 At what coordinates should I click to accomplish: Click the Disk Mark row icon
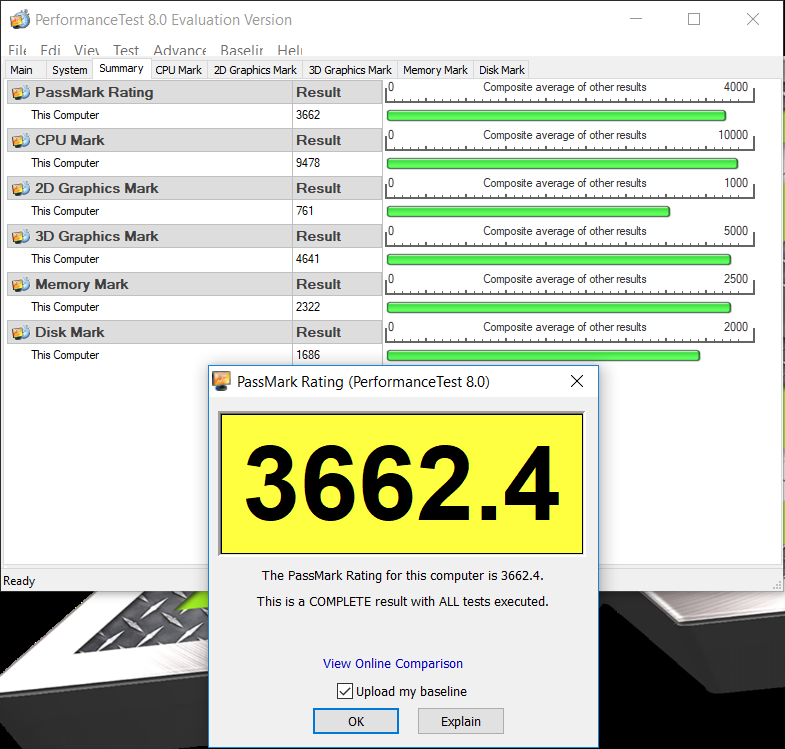(x=21, y=332)
